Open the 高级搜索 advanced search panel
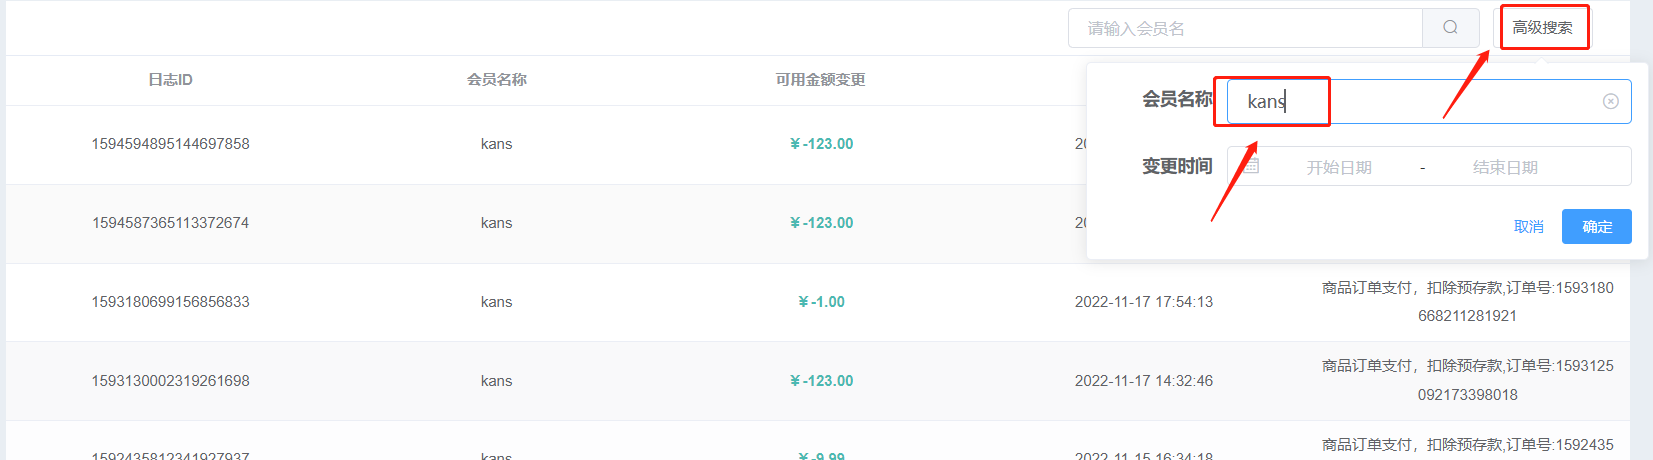1653x460 pixels. pyautogui.click(x=1542, y=28)
